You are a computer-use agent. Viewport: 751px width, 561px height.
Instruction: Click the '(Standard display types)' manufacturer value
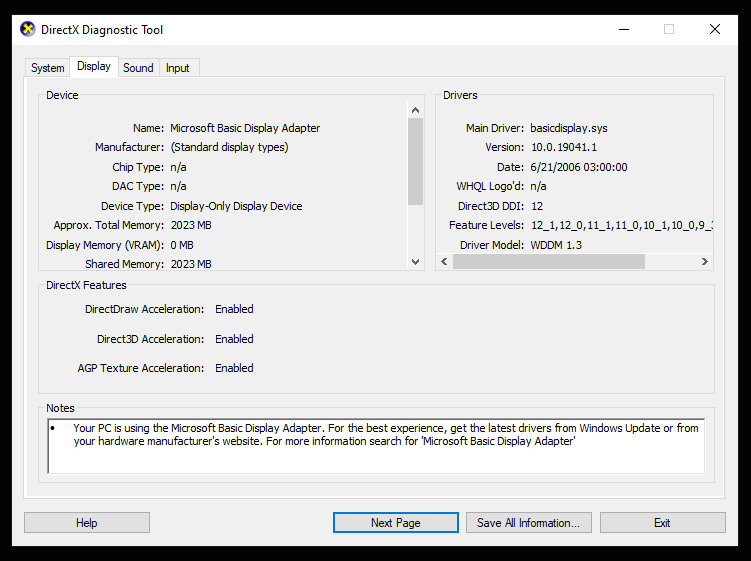pos(229,147)
